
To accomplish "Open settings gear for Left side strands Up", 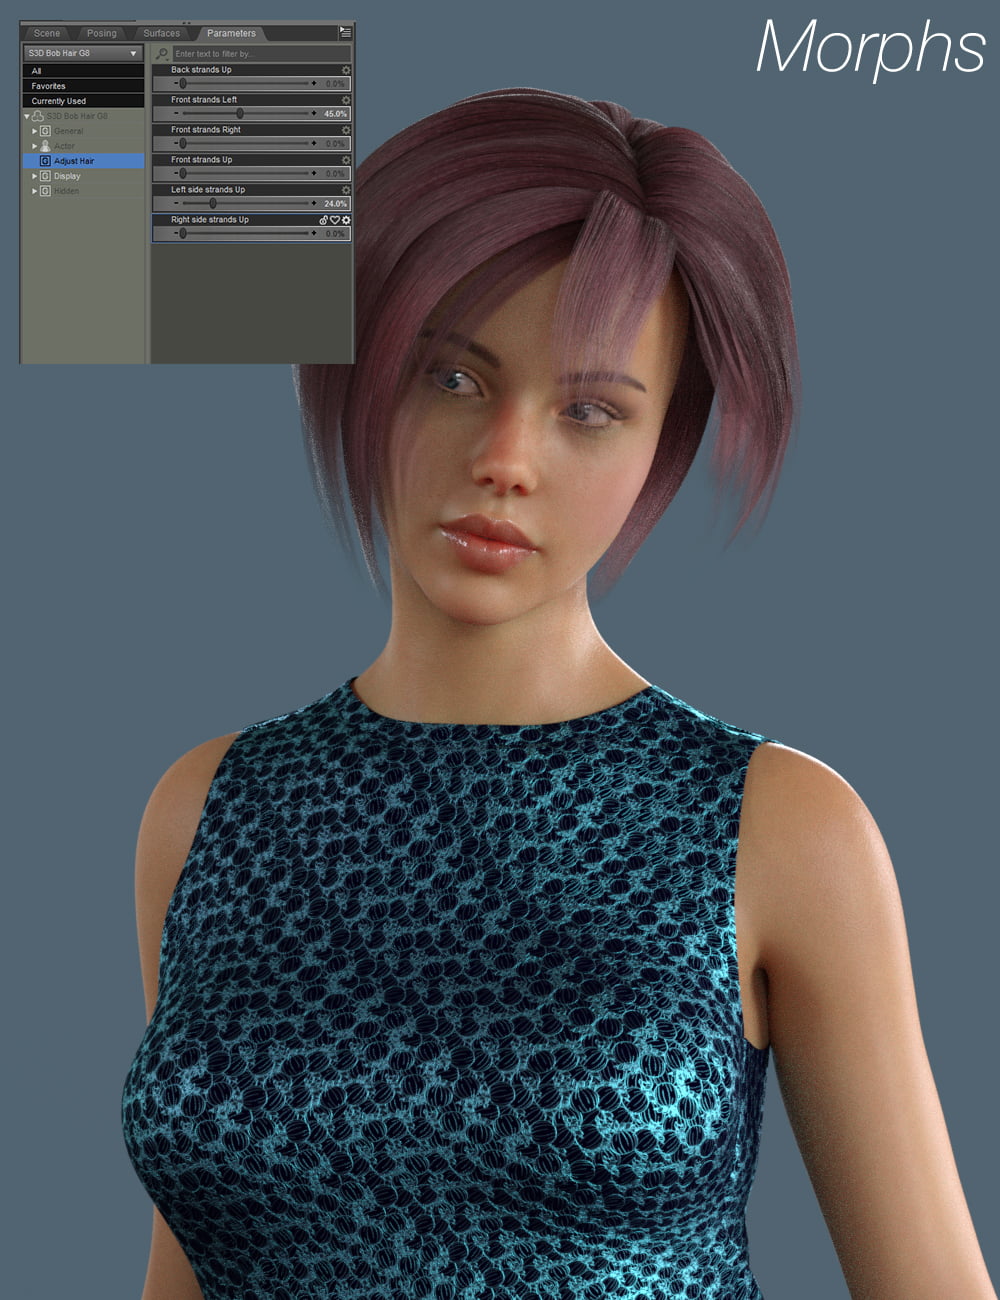I will (x=345, y=189).
